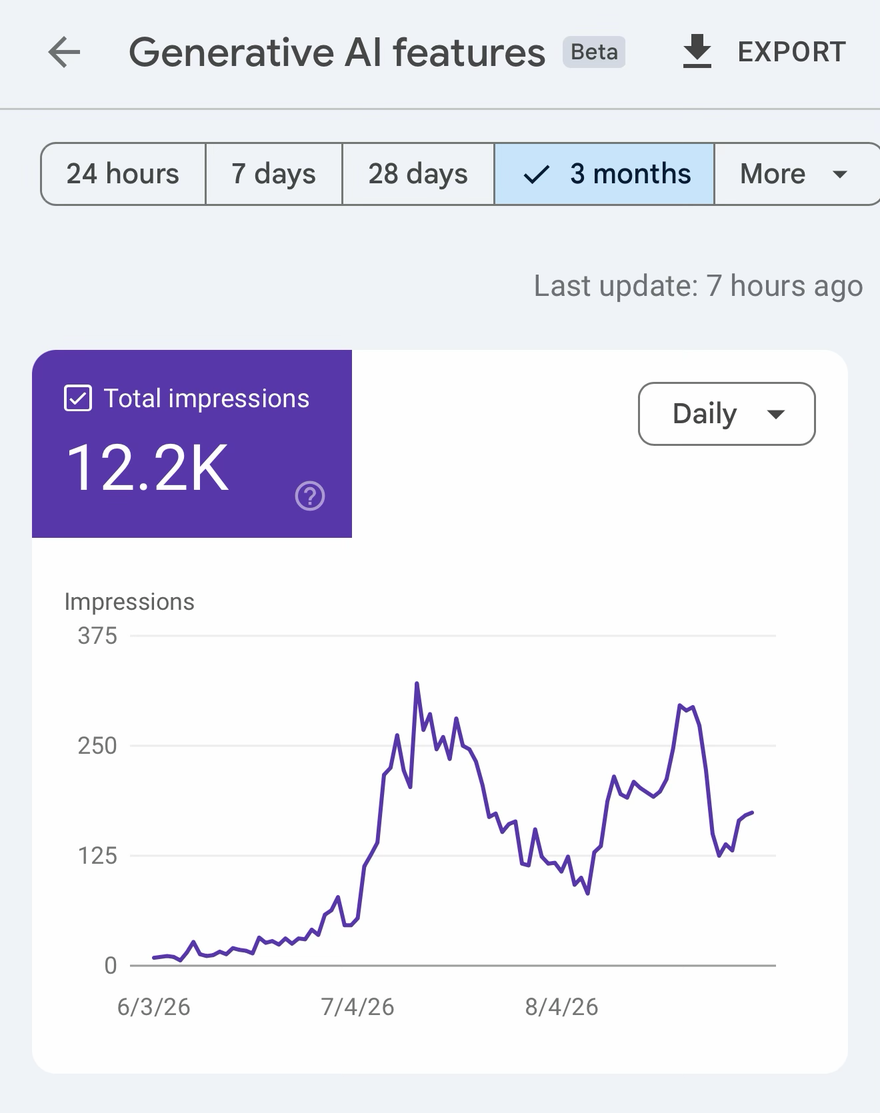Click the Last update: 7 hours ago text
The width and height of the screenshot is (880, 1113).
698,286
